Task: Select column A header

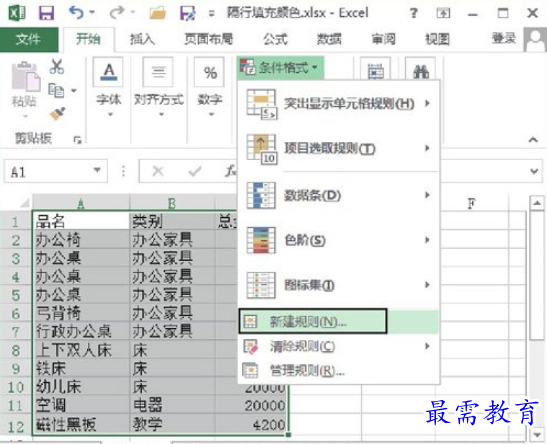Action: coord(81,203)
